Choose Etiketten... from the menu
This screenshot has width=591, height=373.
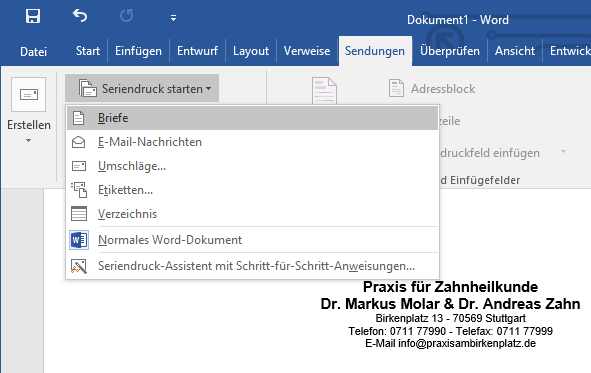(x=253, y=190)
